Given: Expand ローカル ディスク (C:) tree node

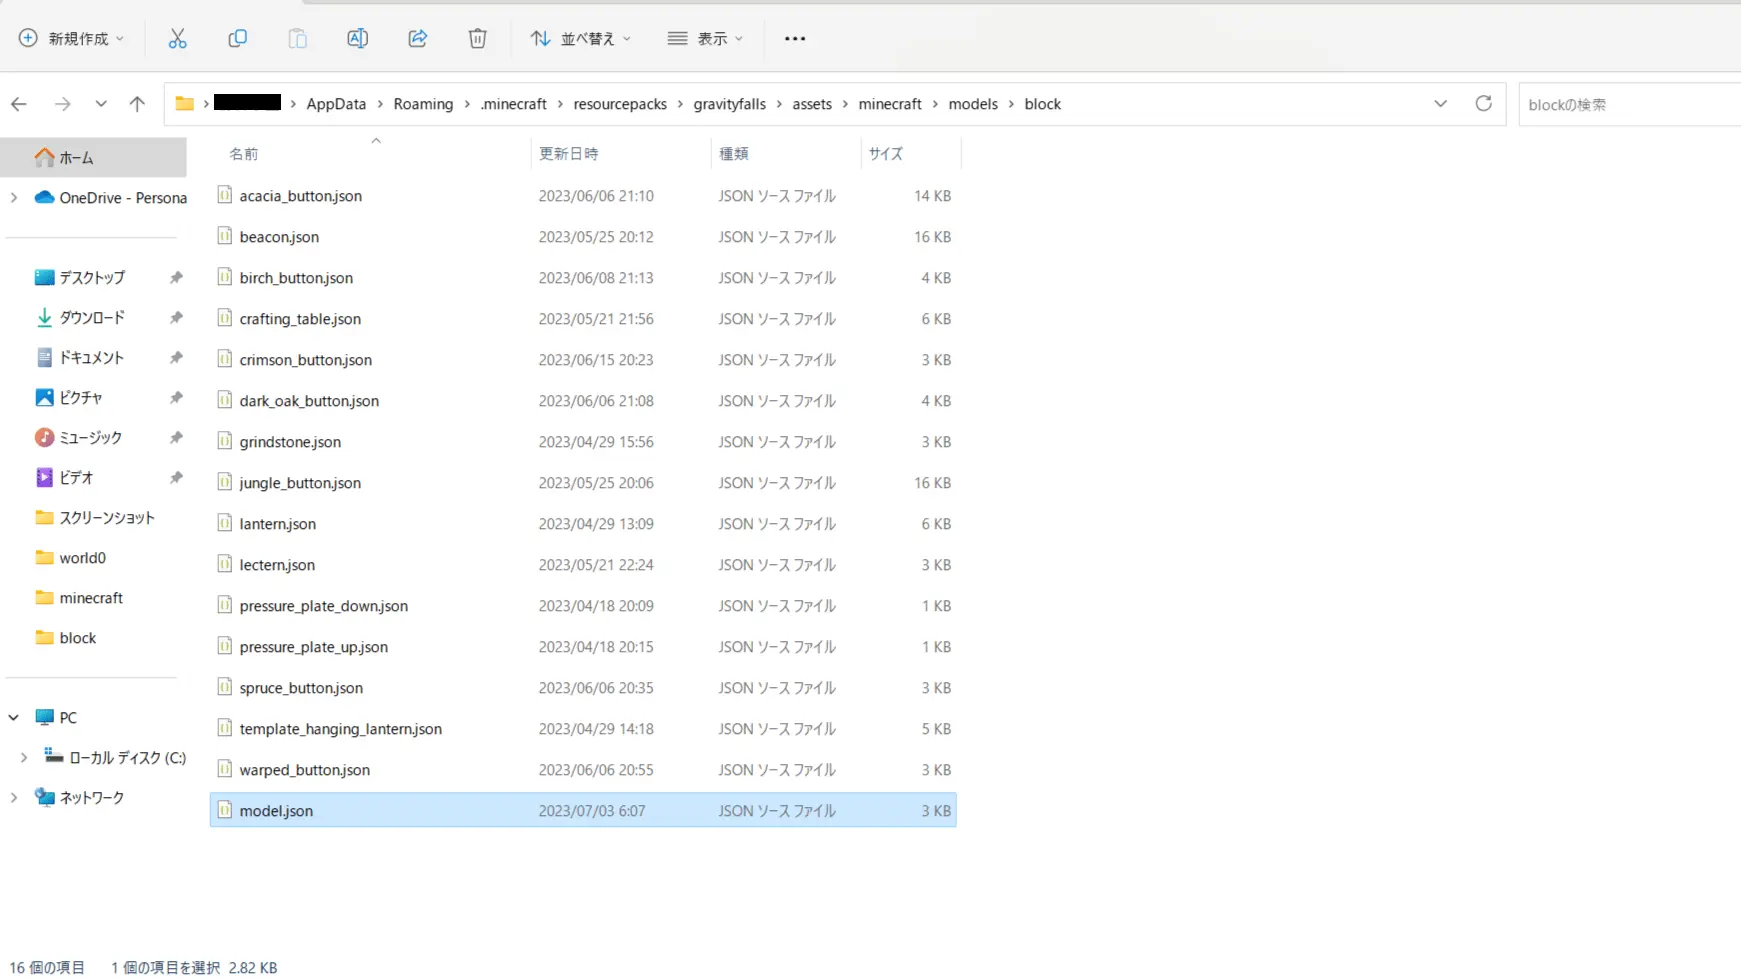Looking at the screenshot, I should coord(24,757).
